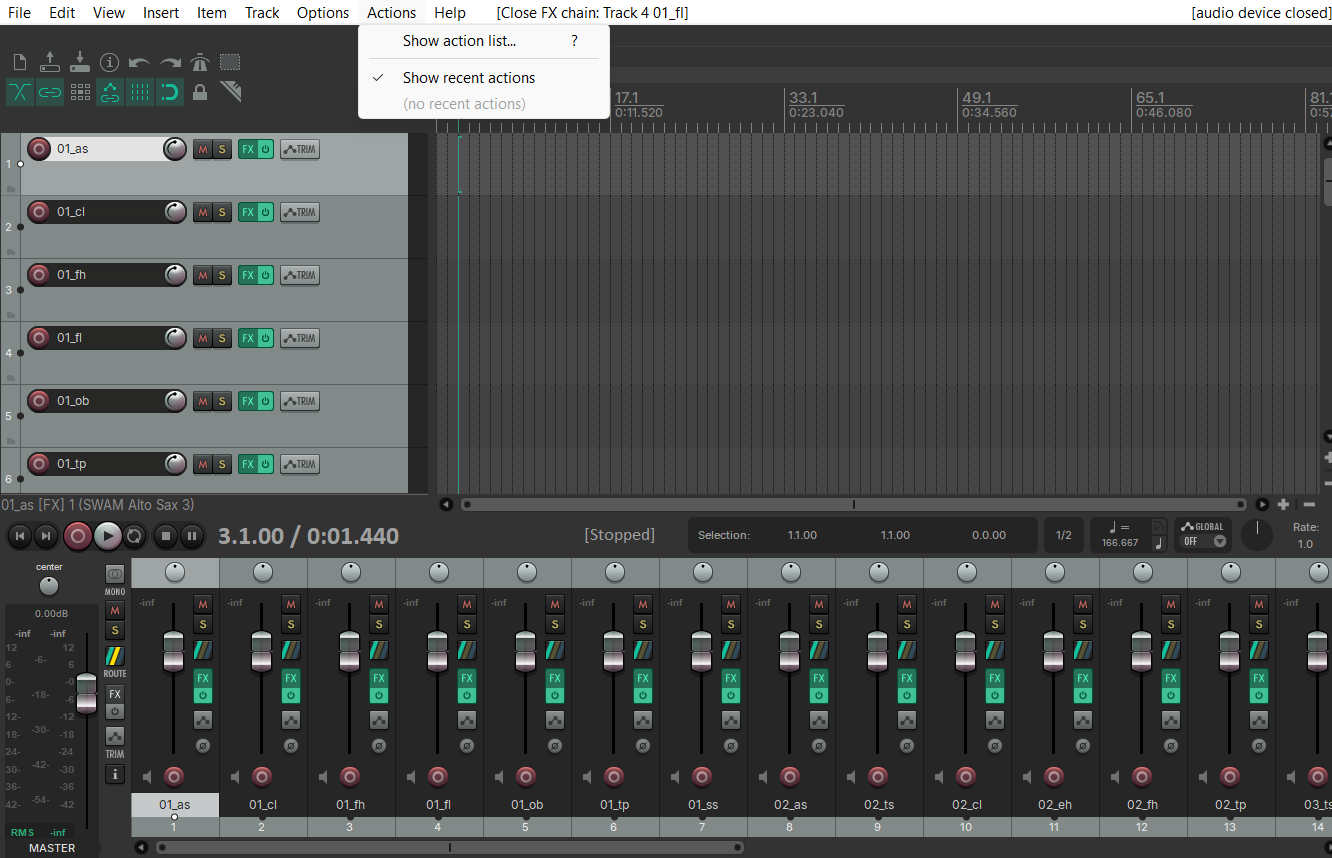Toggle grid lines icon in toolbar

140,92
